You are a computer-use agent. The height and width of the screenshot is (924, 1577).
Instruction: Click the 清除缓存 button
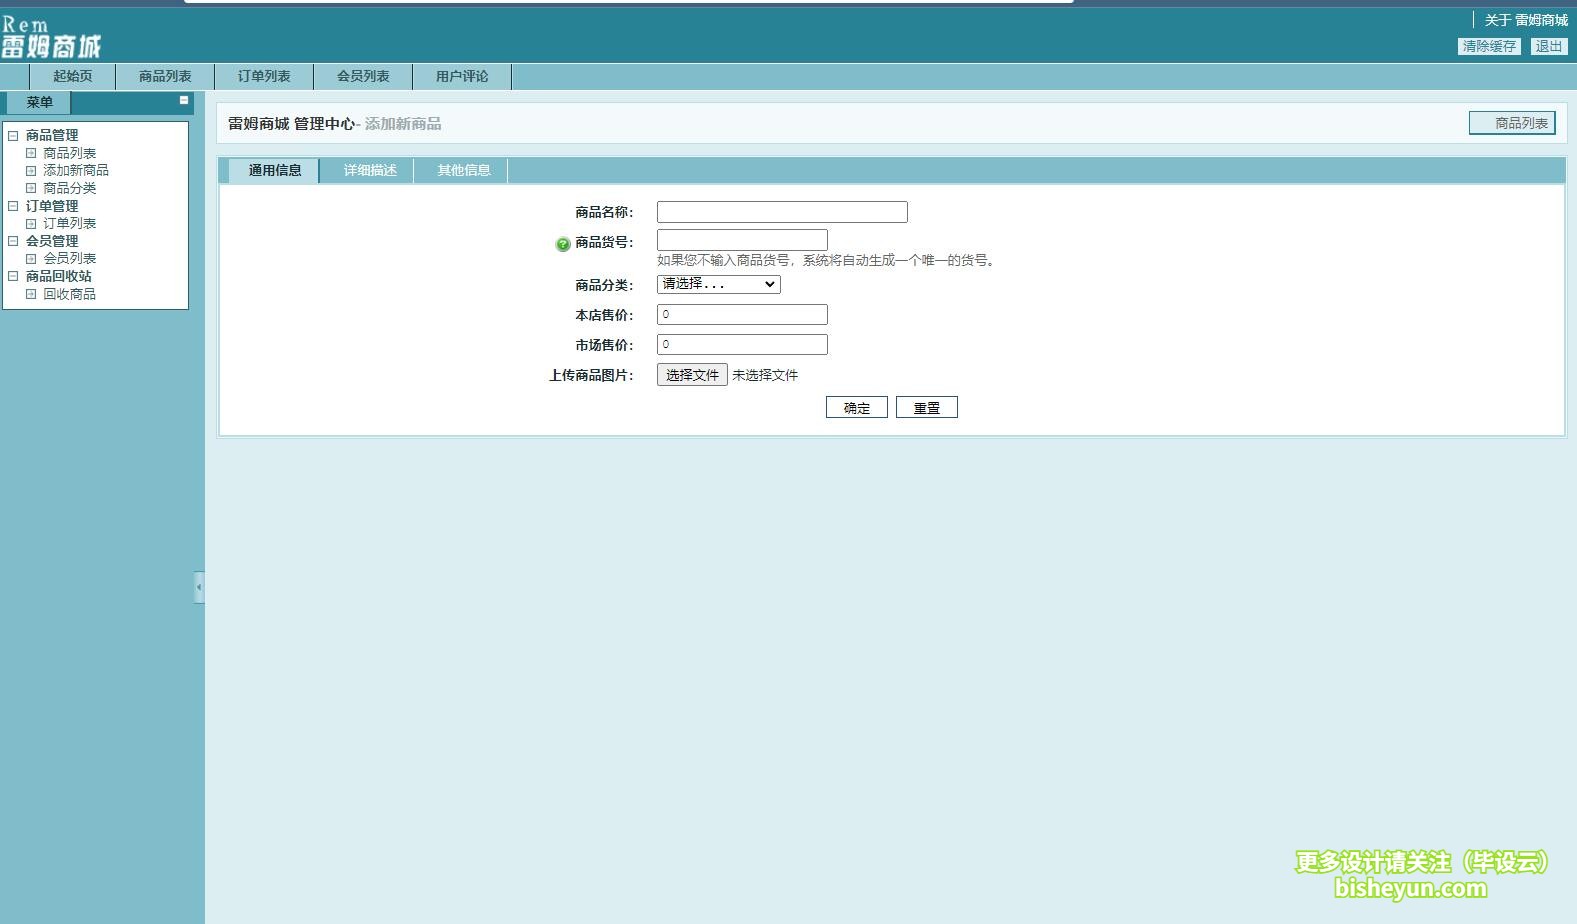pos(1489,46)
